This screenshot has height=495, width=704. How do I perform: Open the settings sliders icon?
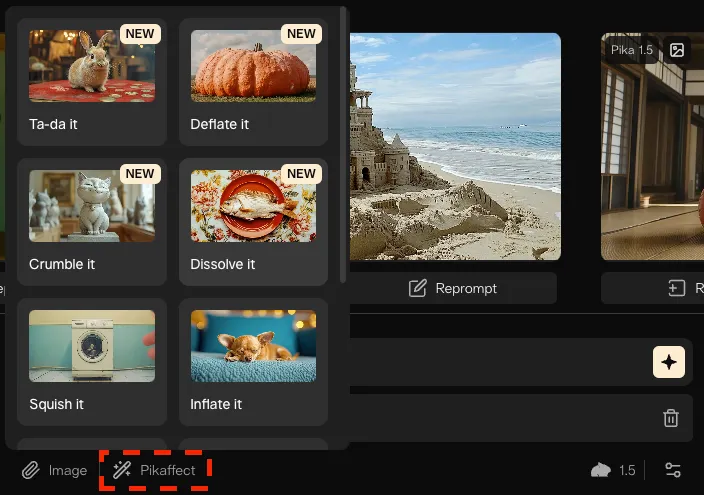[x=673, y=470]
